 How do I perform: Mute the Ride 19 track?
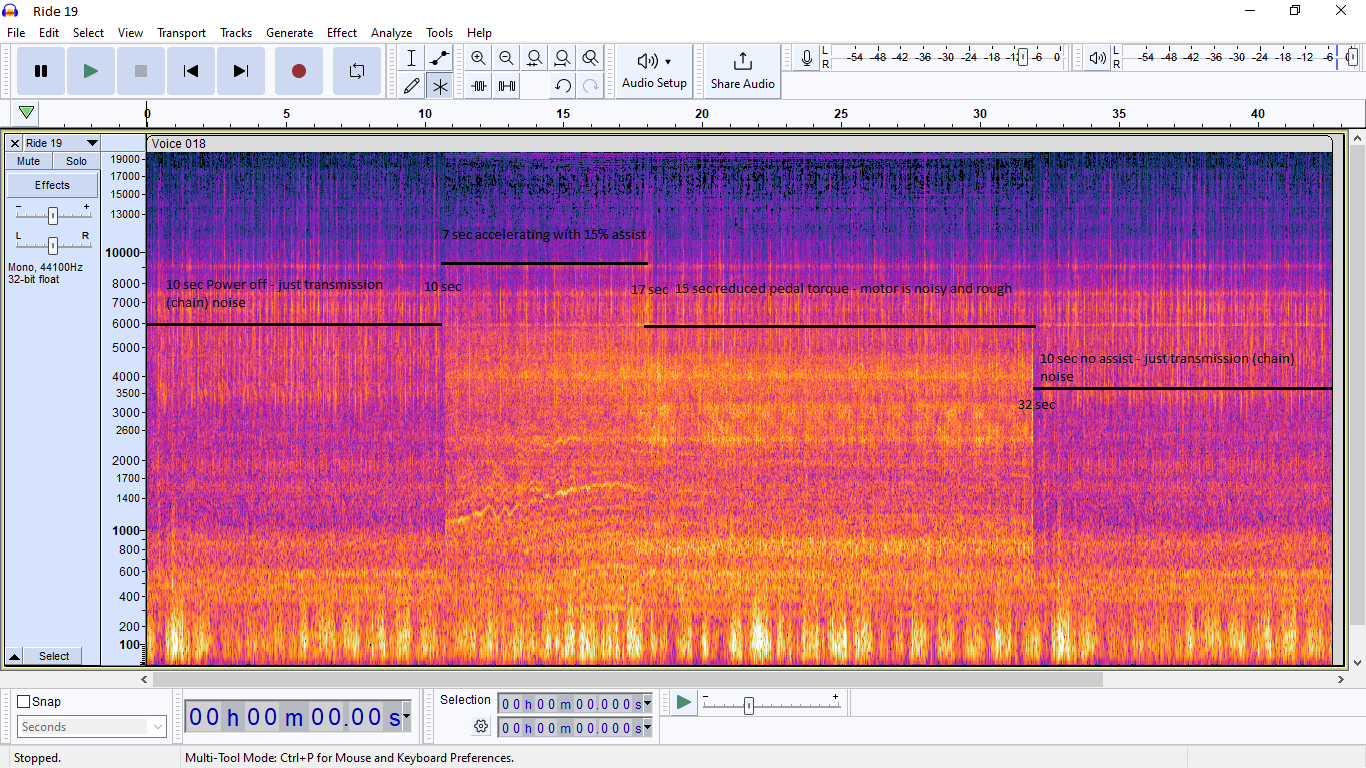(29, 161)
